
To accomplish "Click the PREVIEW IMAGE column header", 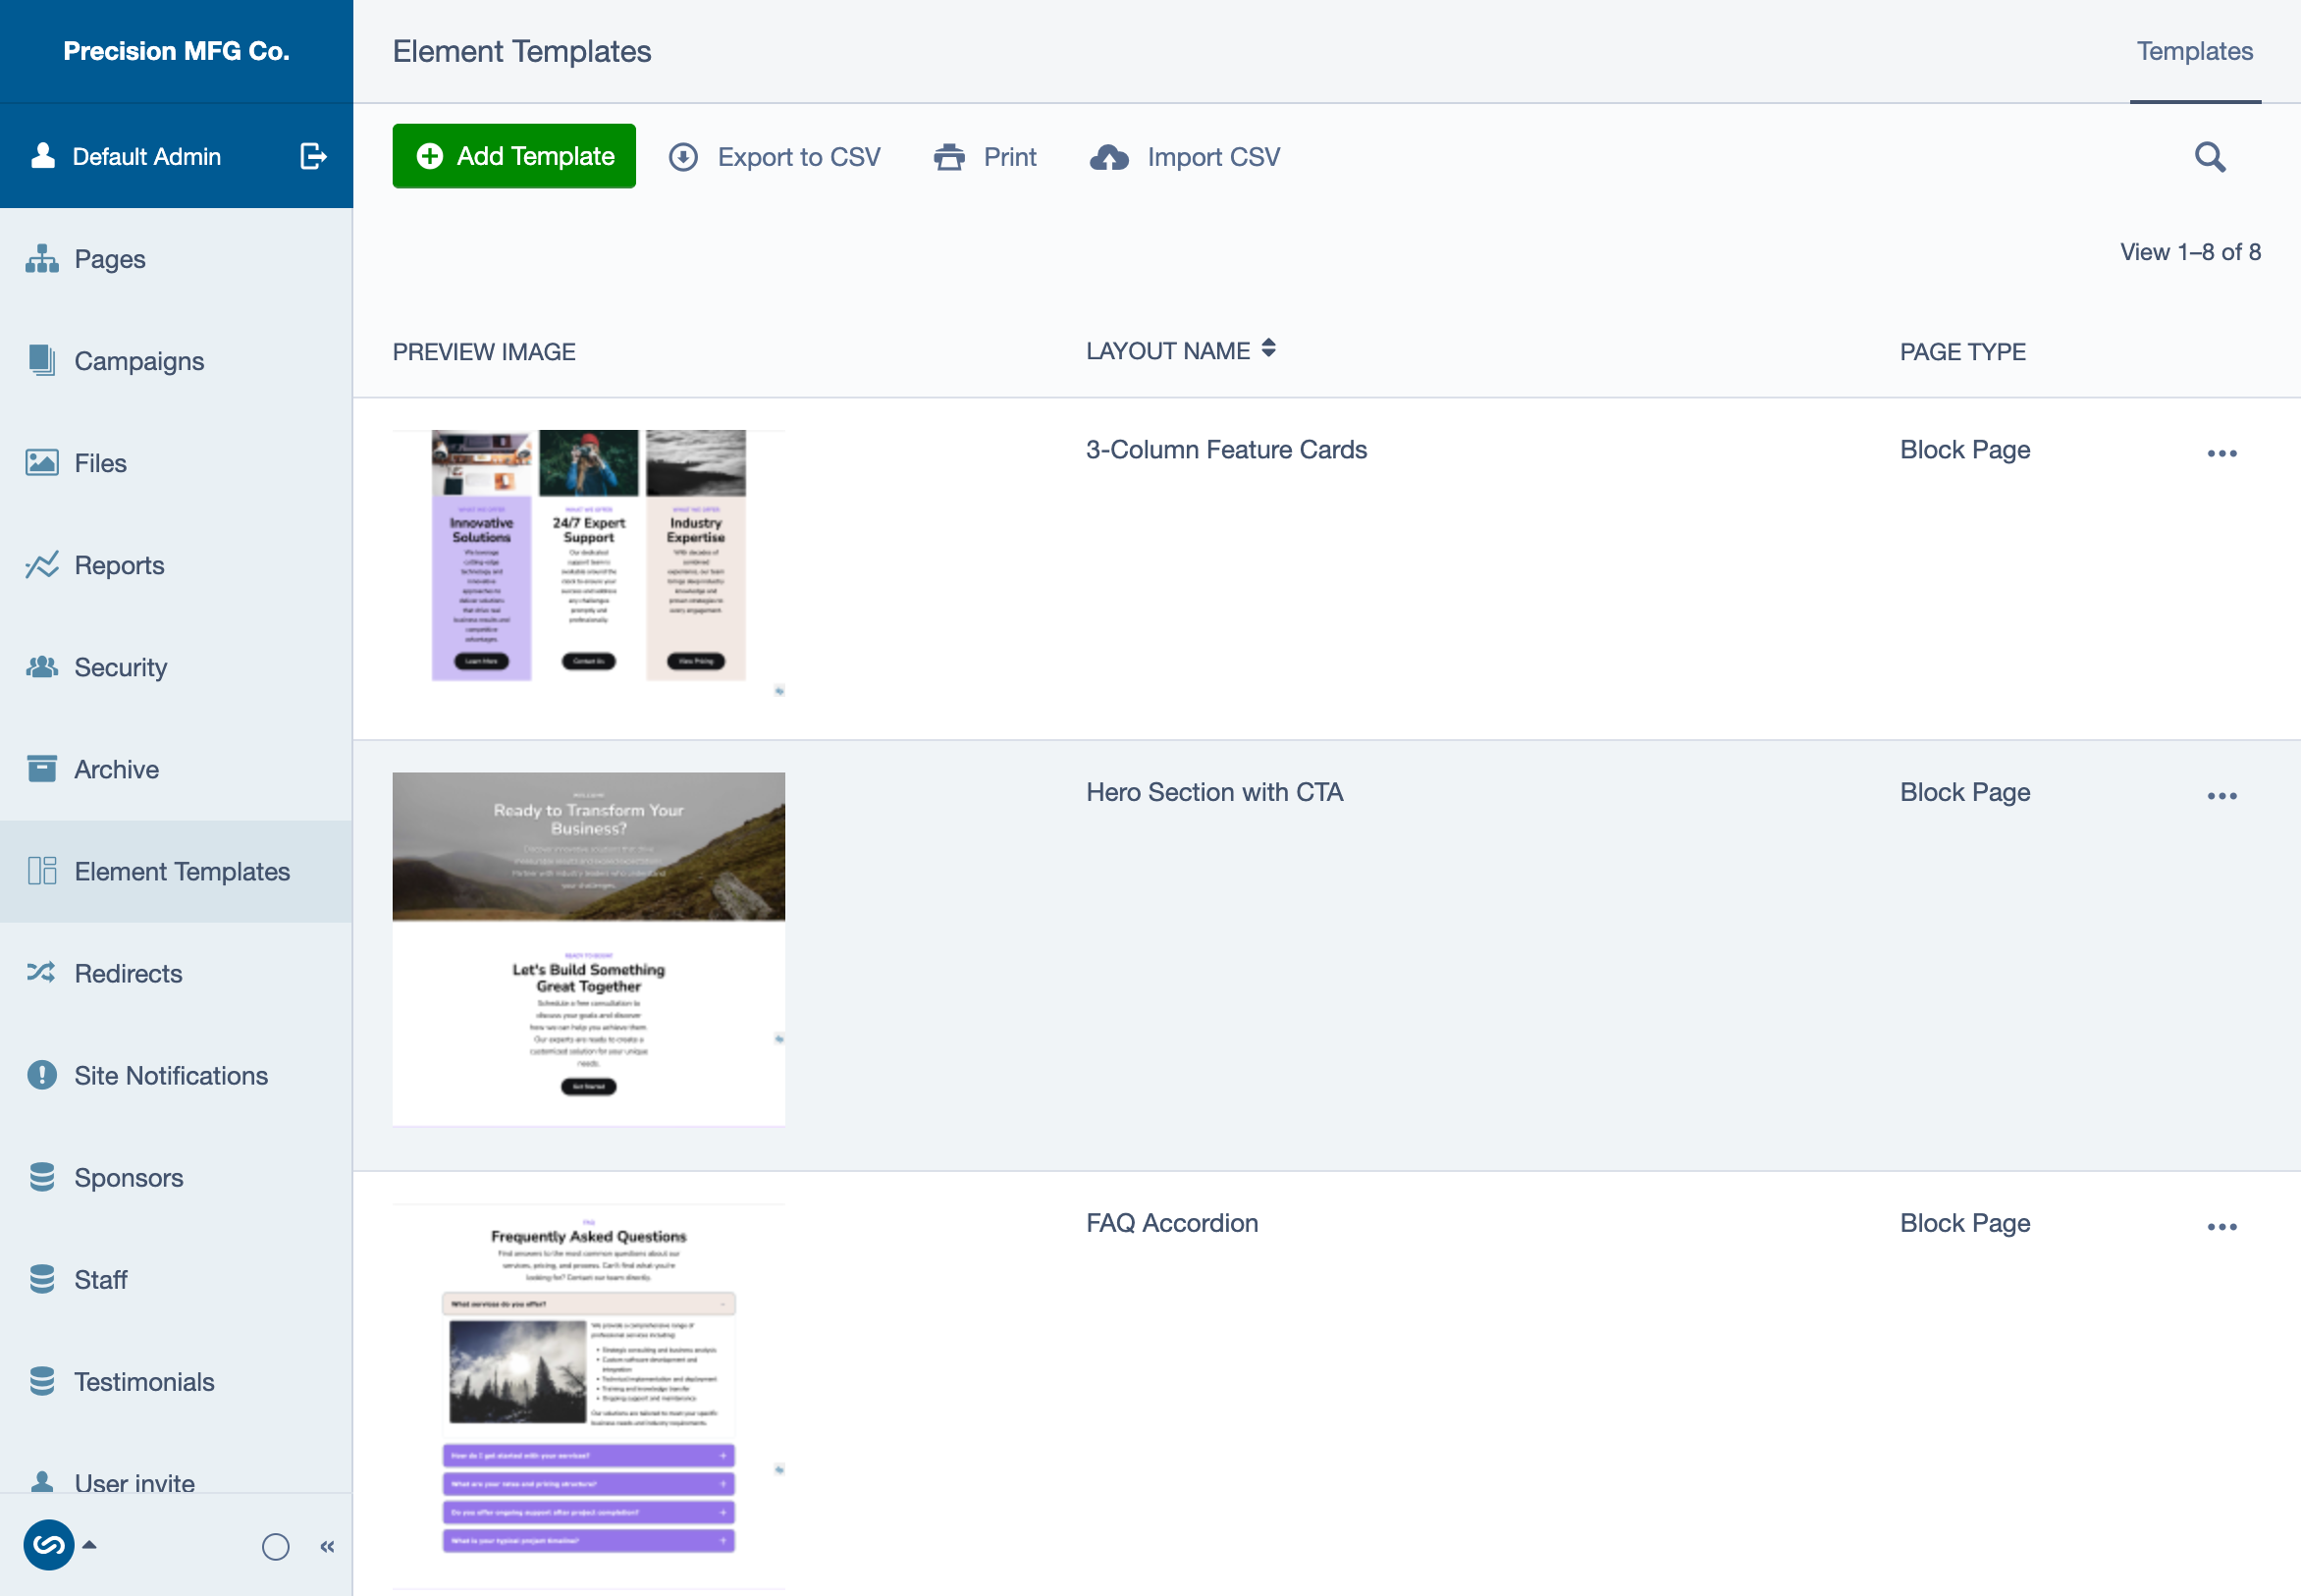I will (x=484, y=352).
